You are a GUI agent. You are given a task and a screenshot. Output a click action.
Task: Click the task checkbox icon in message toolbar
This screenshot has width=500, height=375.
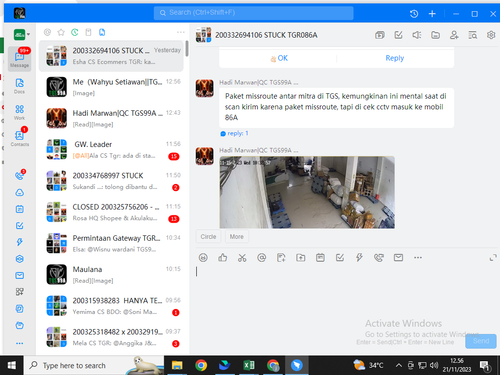340,258
